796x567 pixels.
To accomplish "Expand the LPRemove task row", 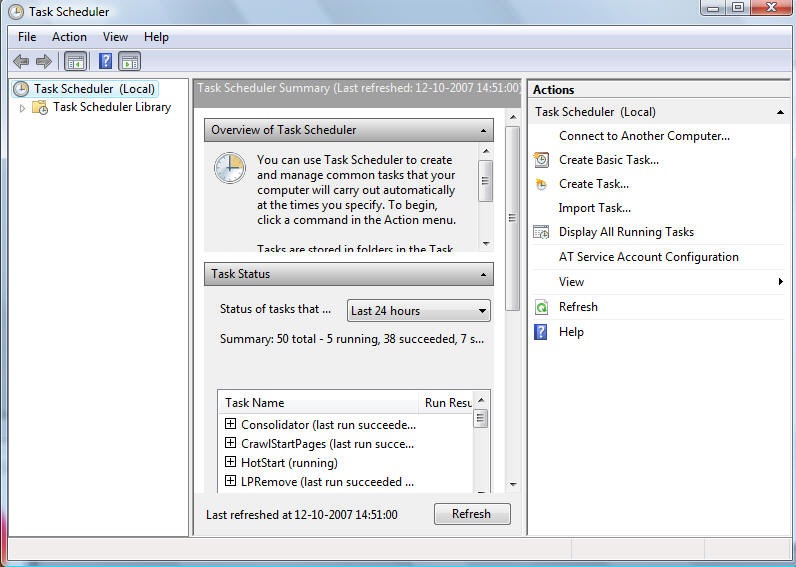I will coord(230,480).
